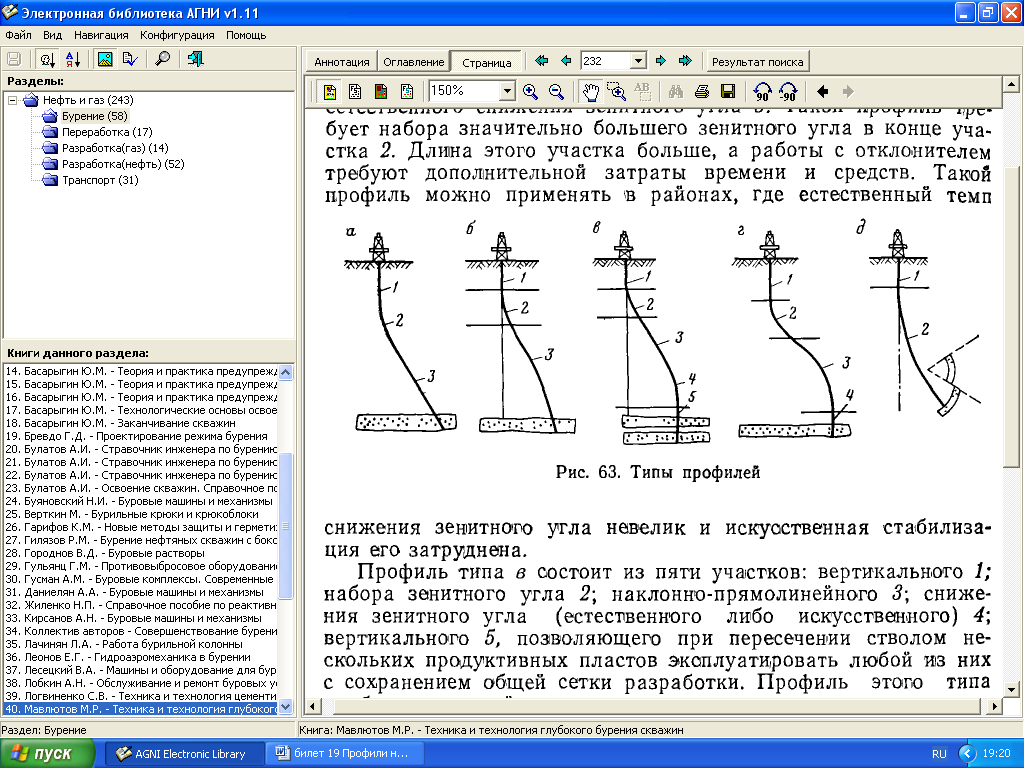Switch to the Оглавление tab
The width and height of the screenshot is (1024, 768).
tap(413, 62)
